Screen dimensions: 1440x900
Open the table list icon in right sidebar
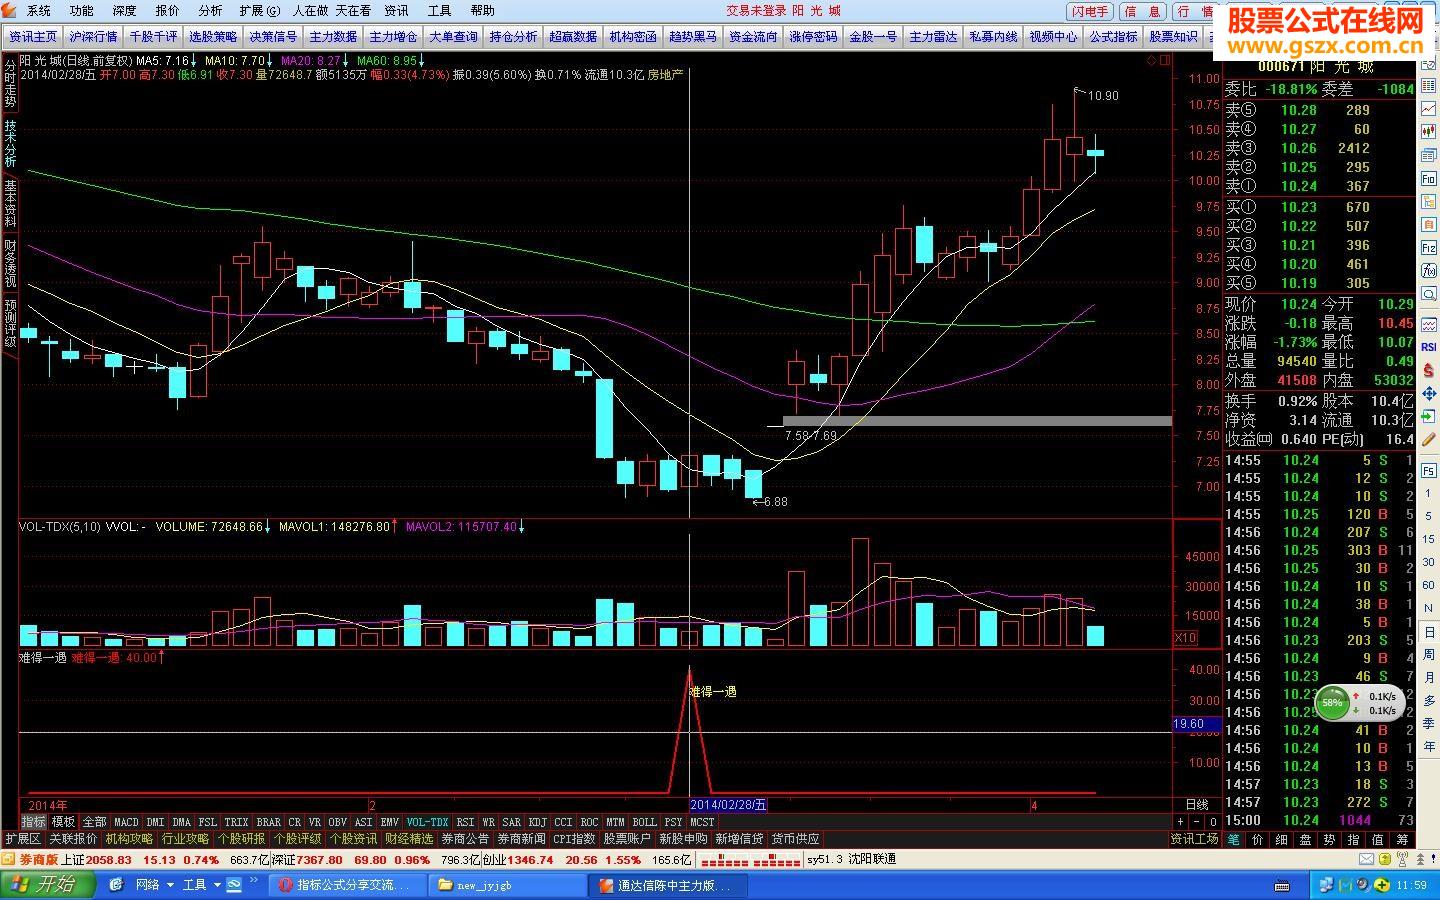coord(1429,84)
